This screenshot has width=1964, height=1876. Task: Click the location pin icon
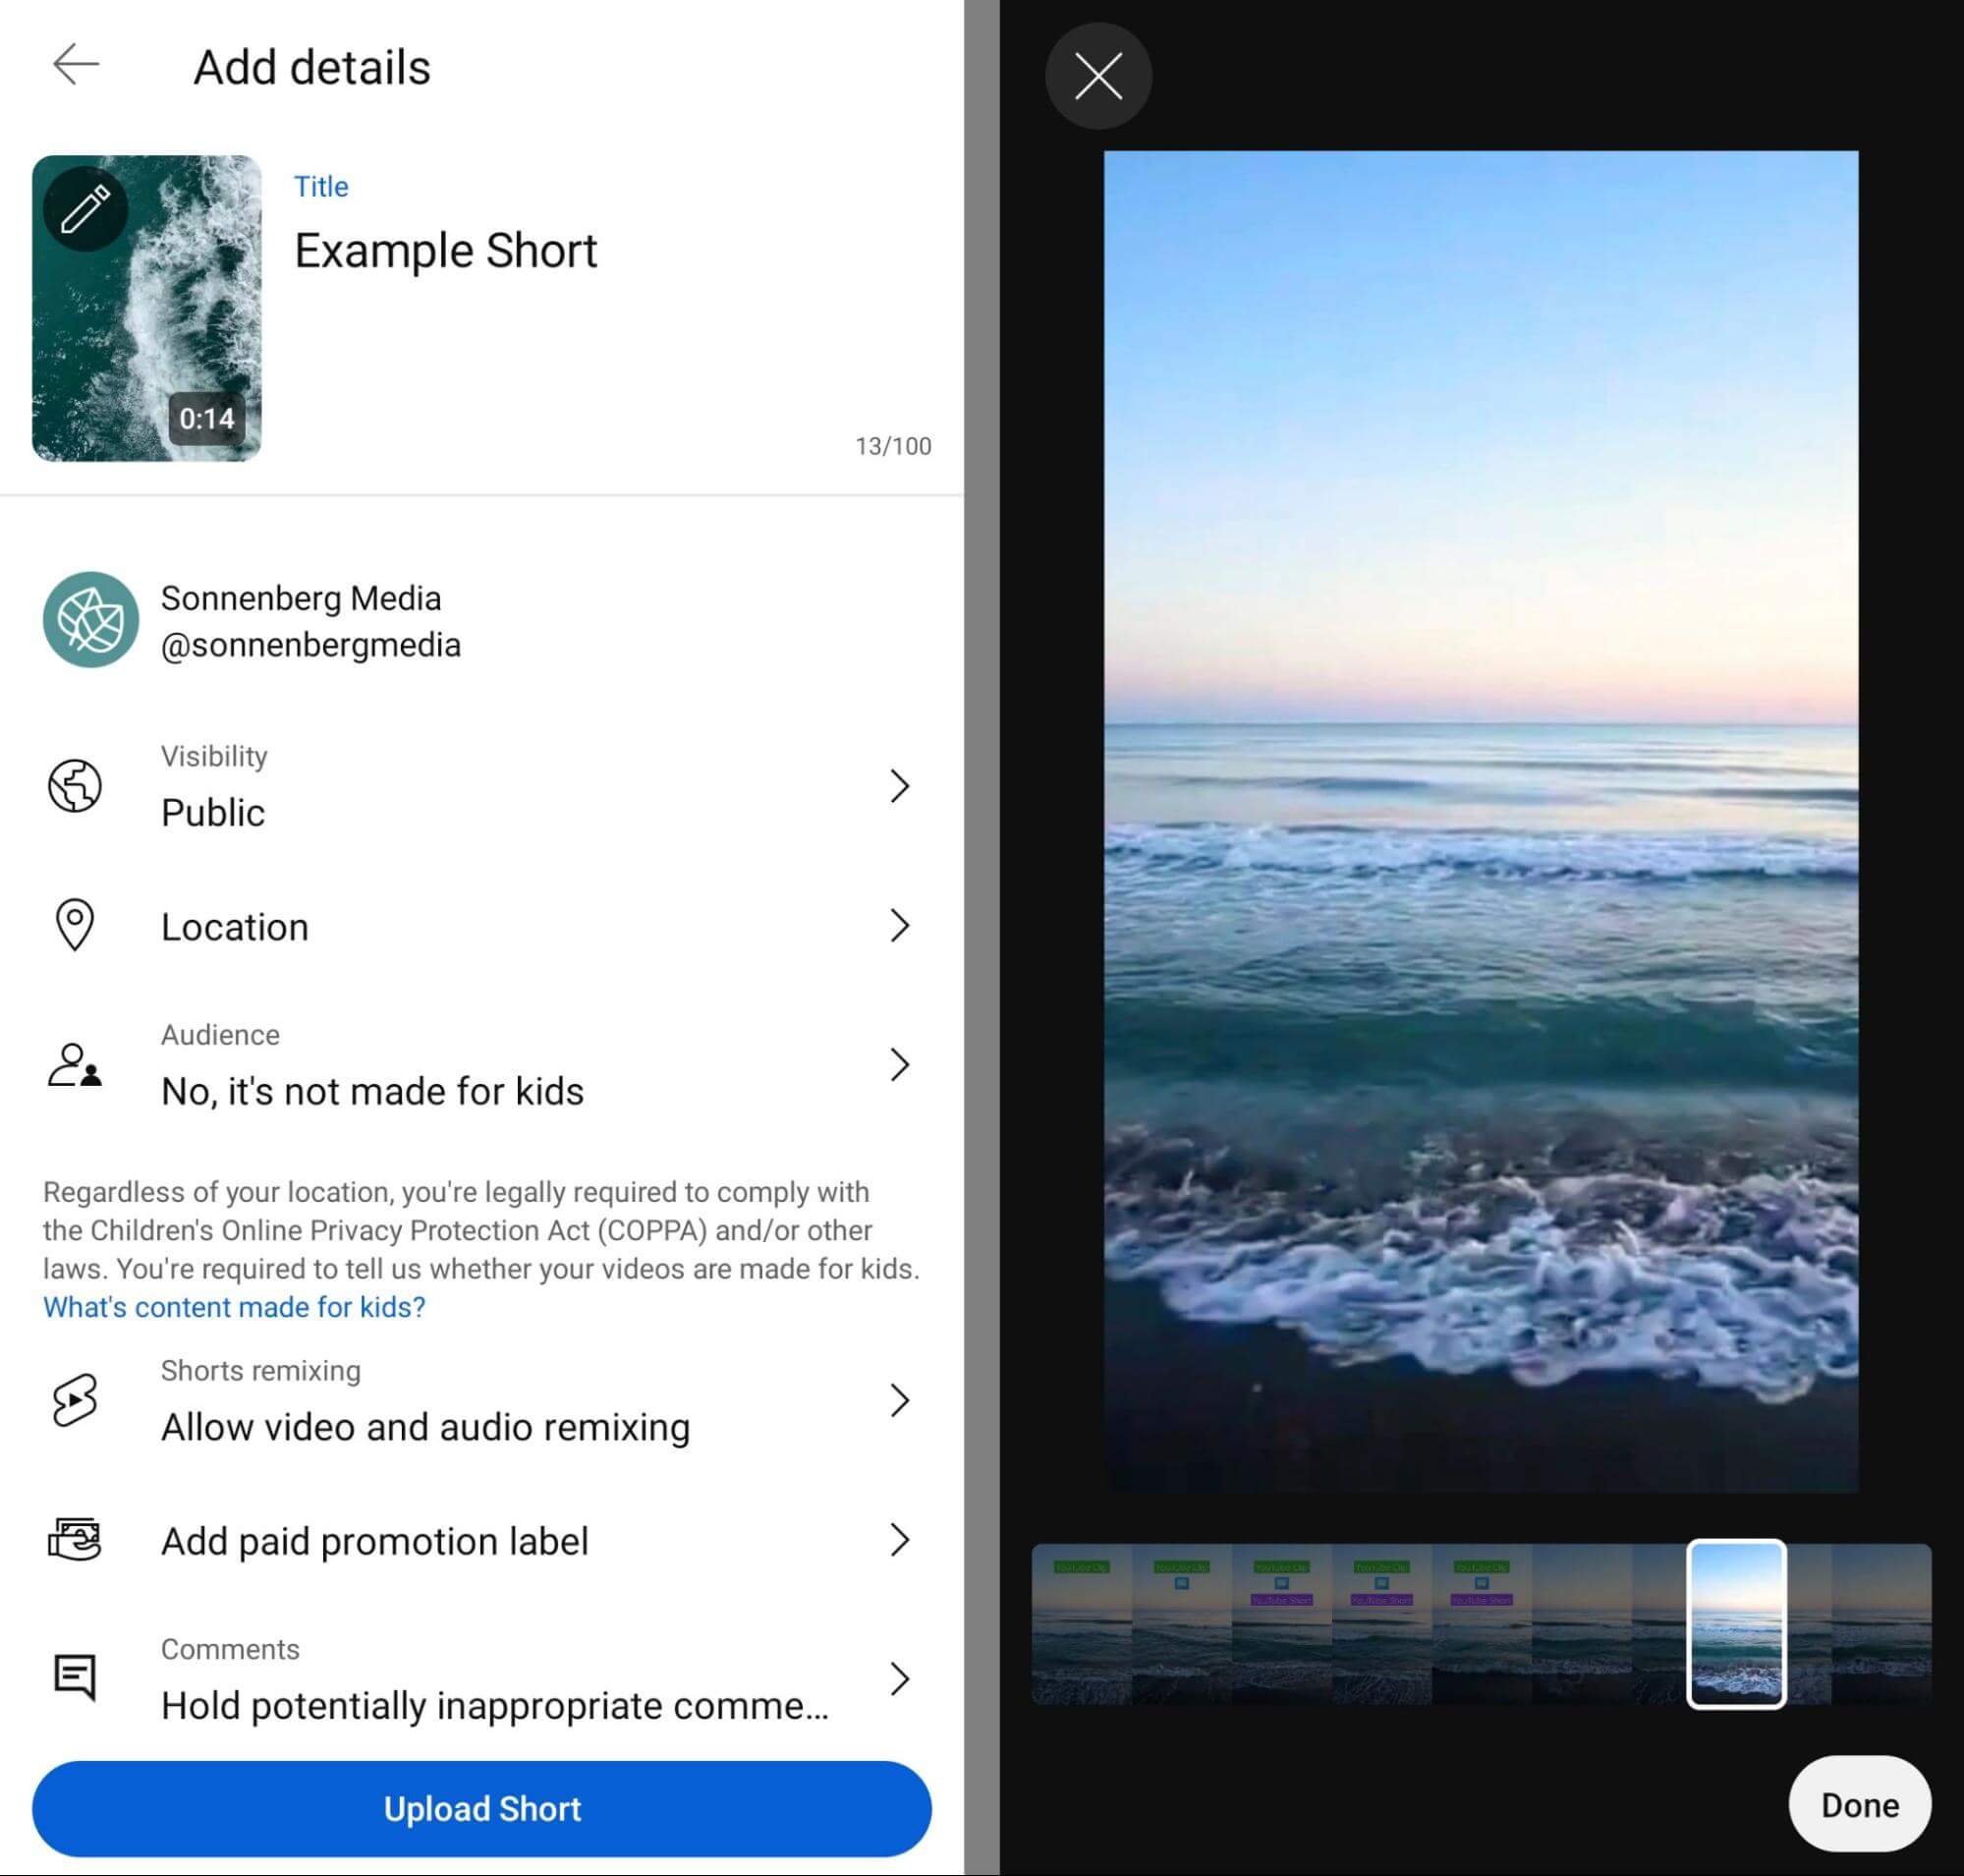pos(72,926)
